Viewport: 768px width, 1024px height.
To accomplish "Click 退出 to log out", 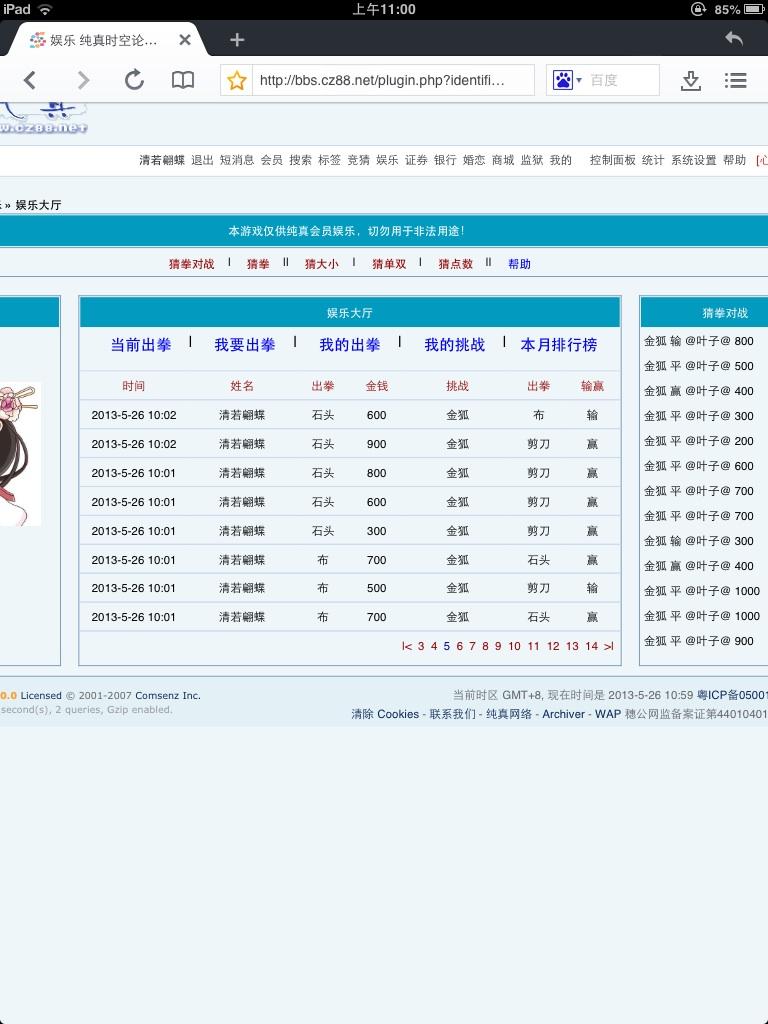I will 202,160.
